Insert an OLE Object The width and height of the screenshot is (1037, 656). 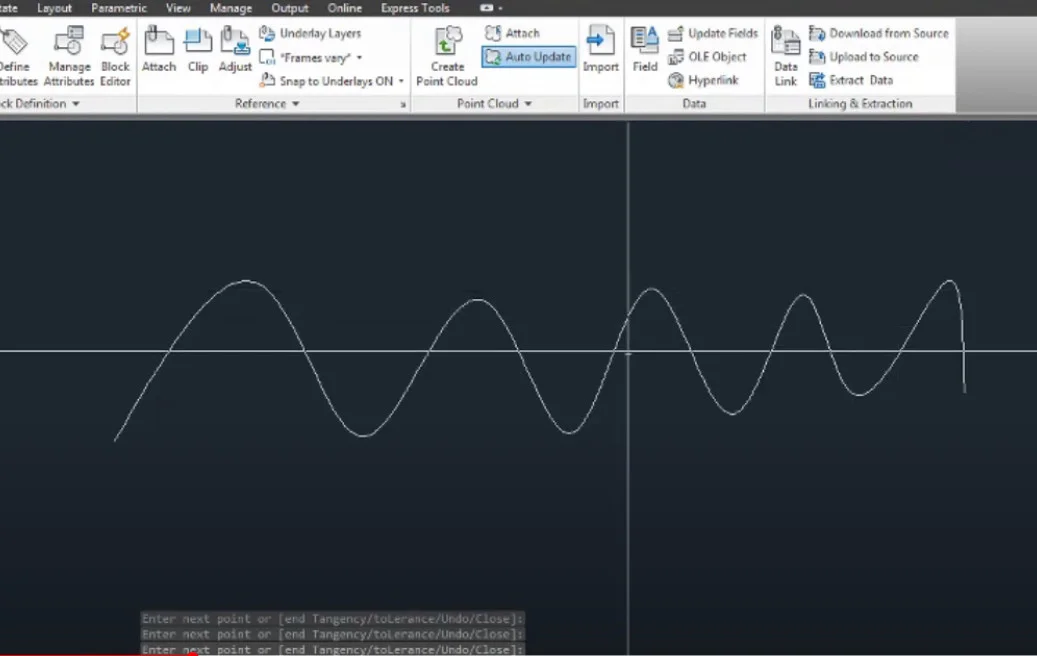point(706,57)
